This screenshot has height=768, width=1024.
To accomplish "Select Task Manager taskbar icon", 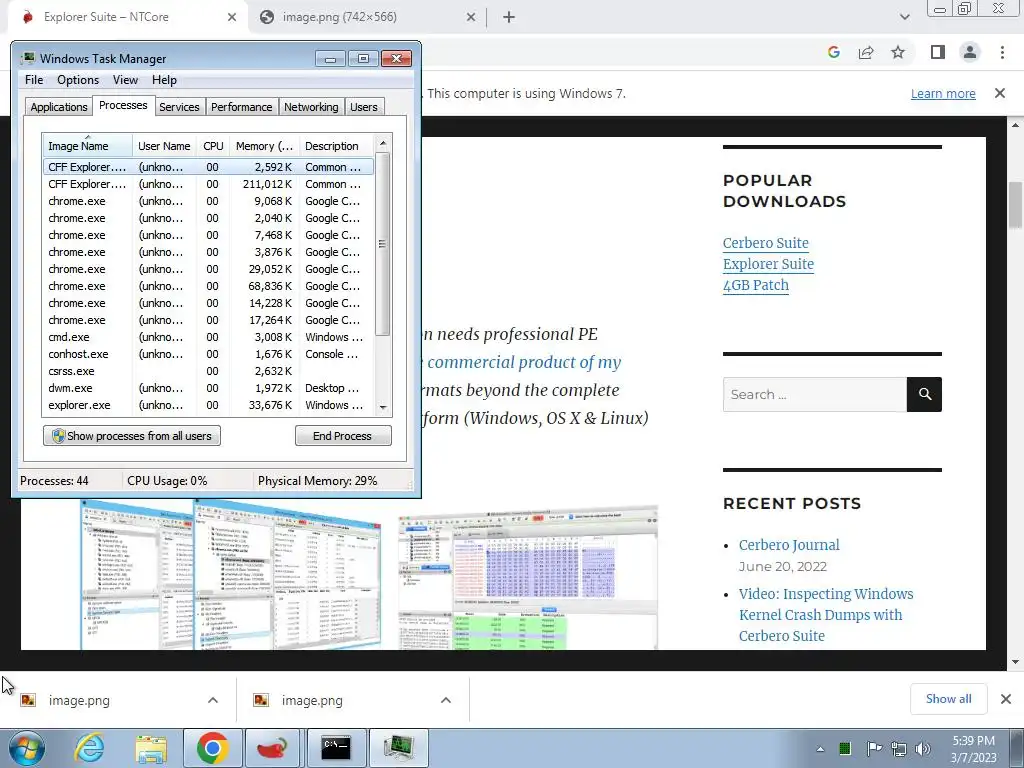I will coord(398,748).
